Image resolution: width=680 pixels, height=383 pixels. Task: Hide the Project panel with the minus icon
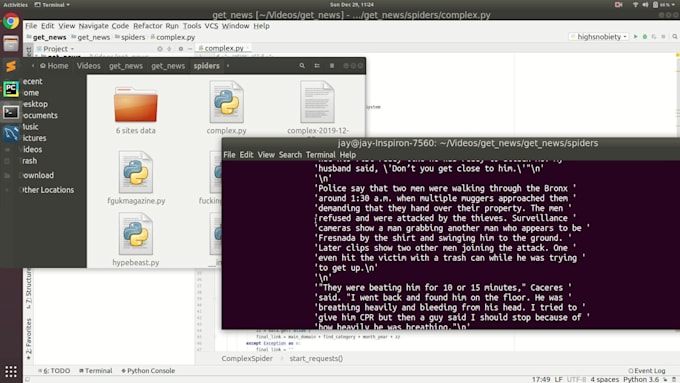click(190, 49)
